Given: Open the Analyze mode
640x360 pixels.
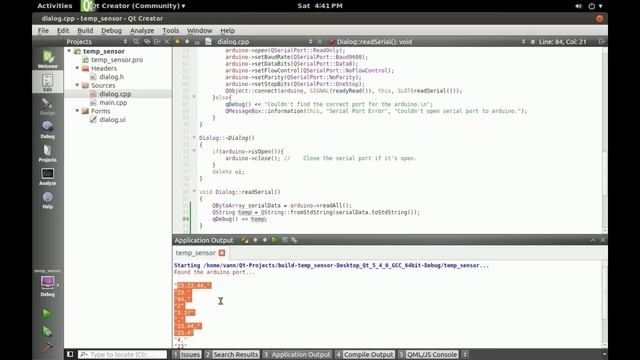Looking at the screenshot, I should pyautogui.click(x=47, y=176).
